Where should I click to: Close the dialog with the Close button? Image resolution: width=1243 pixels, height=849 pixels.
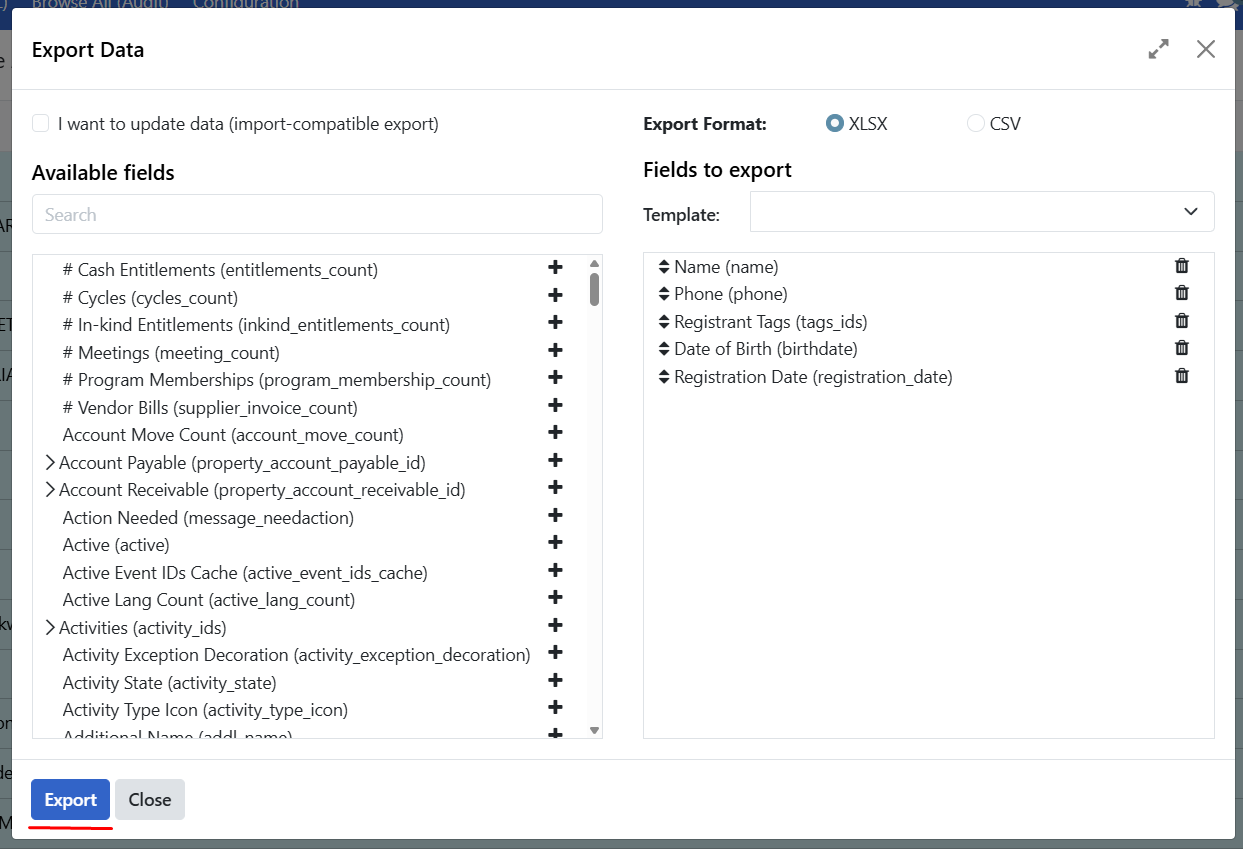point(149,799)
